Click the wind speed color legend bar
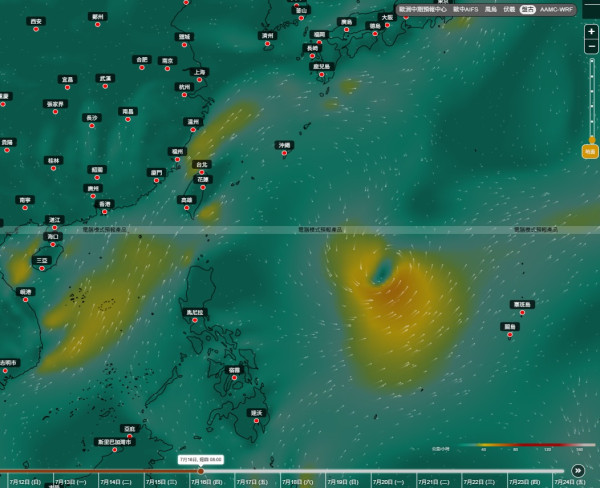 [x=526, y=445]
